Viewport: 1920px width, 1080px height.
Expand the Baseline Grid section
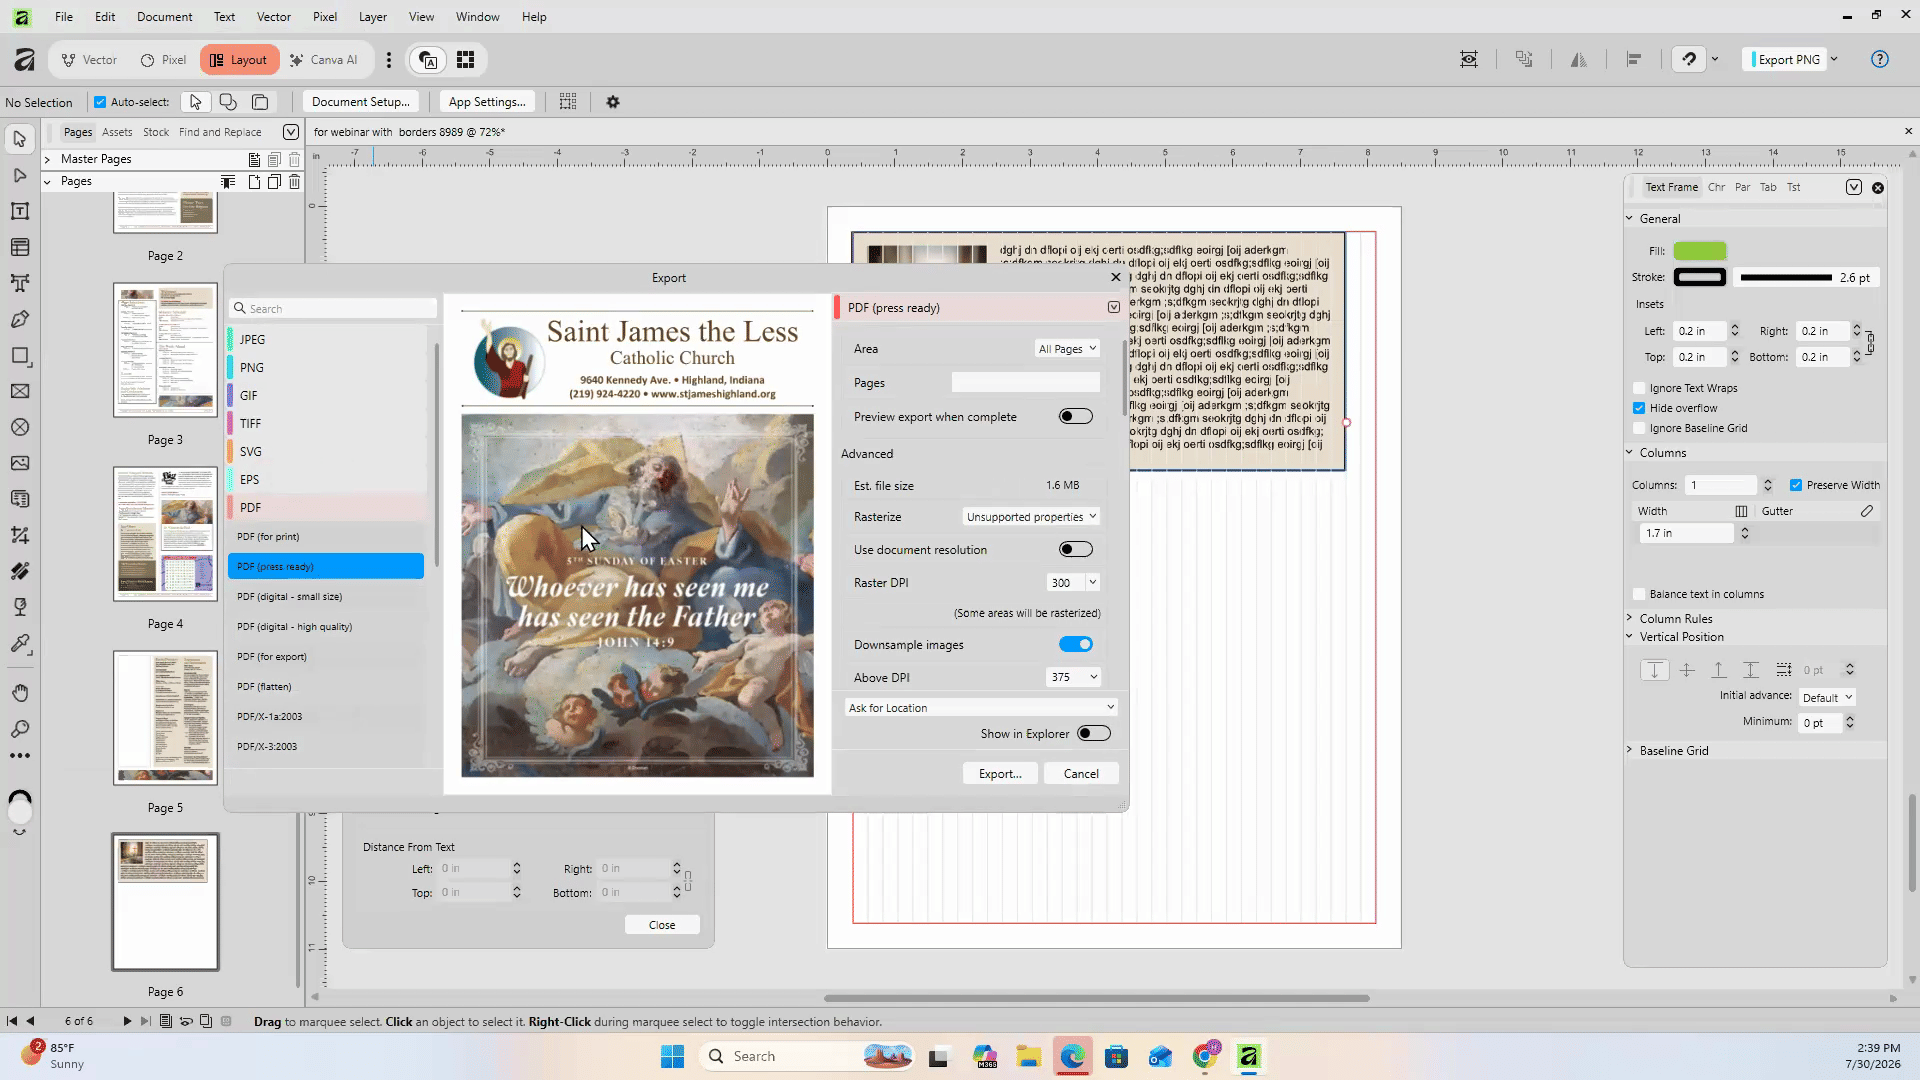tap(1630, 751)
